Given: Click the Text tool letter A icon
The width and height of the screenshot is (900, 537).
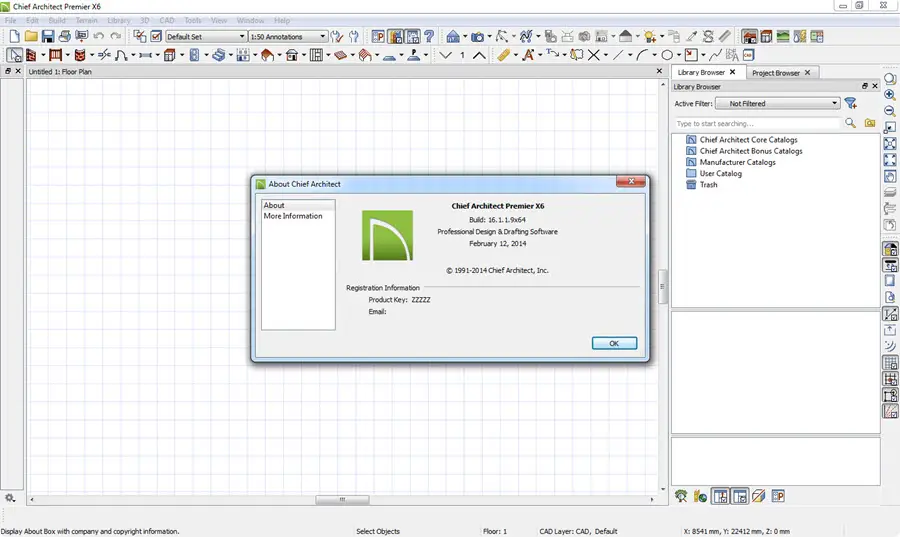Looking at the screenshot, I should tap(527, 55).
